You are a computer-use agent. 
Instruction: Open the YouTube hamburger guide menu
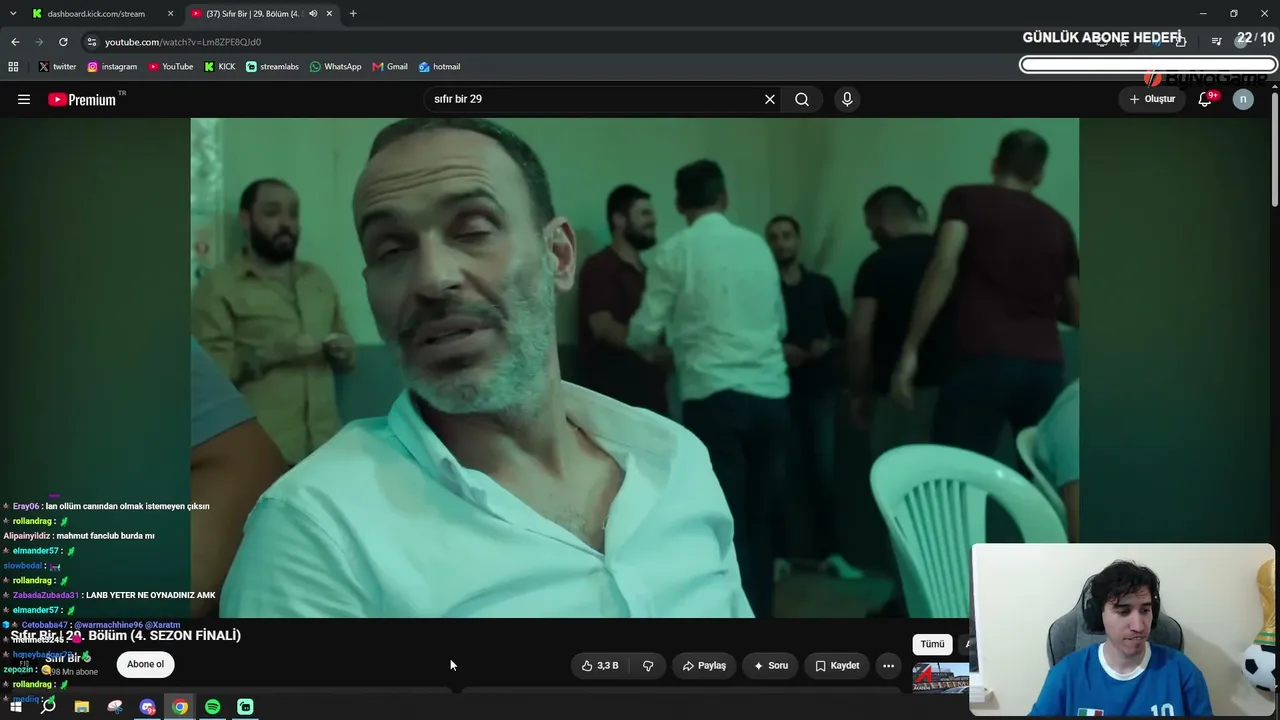(24, 99)
